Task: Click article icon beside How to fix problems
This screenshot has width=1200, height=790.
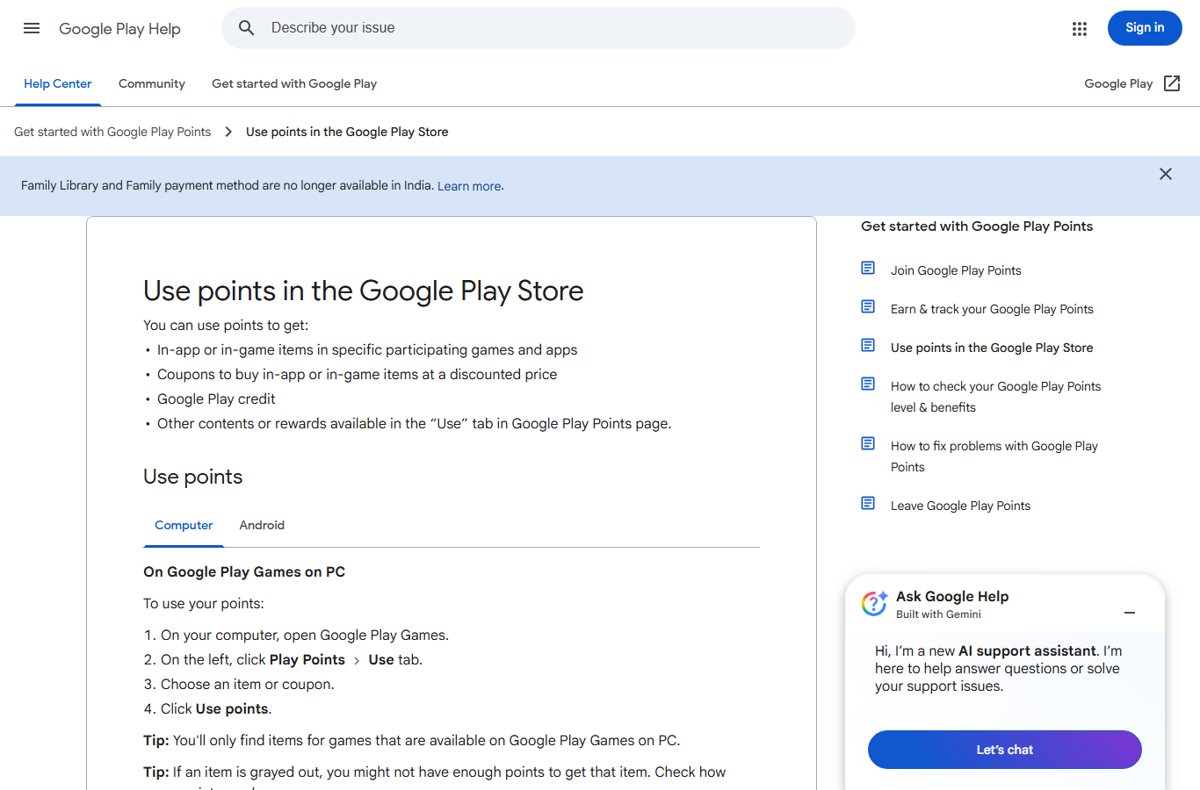Action: tap(868, 443)
